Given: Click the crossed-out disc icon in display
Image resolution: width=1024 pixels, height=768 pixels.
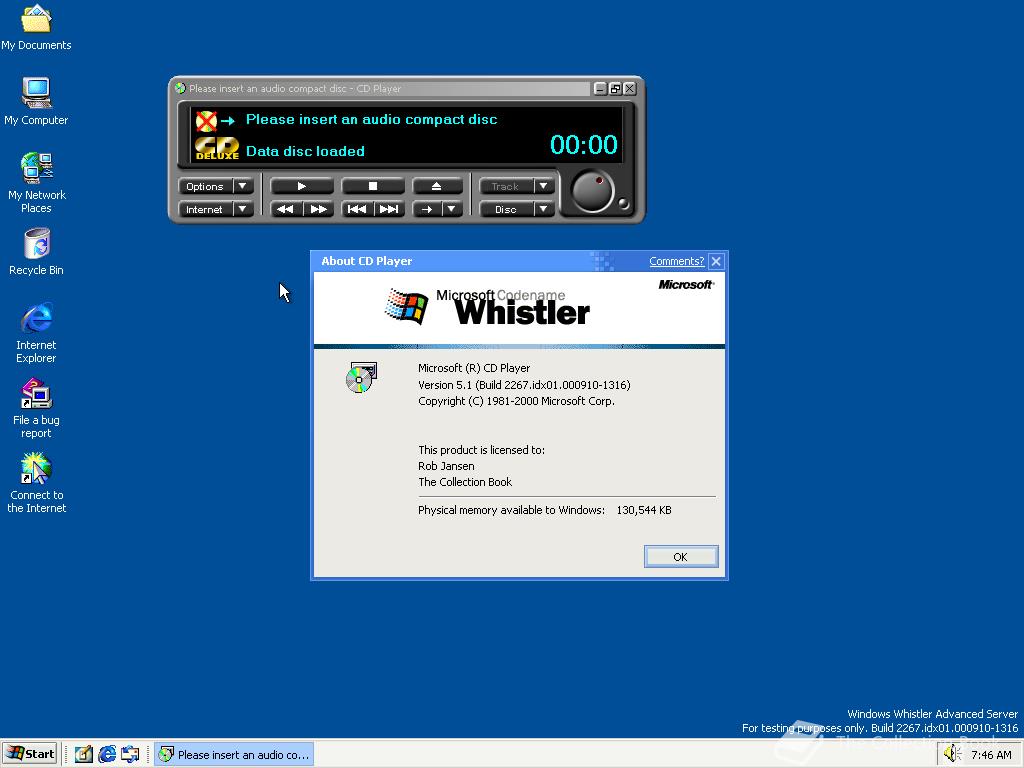Looking at the screenshot, I should [206, 121].
